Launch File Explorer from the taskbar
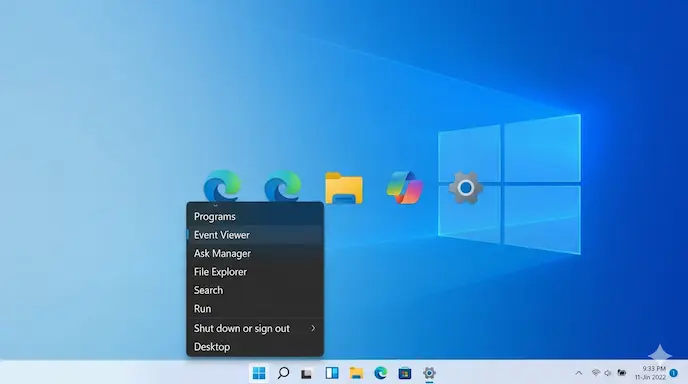Image resolution: width=688 pixels, height=384 pixels. [356, 373]
